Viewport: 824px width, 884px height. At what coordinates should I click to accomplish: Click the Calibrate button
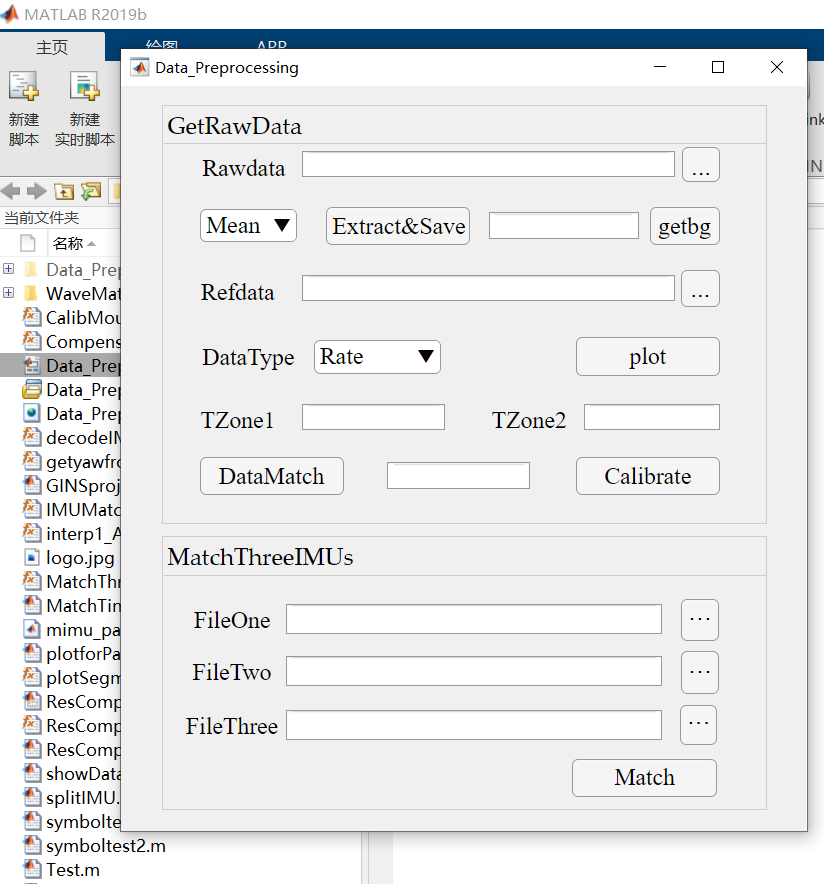click(x=647, y=476)
